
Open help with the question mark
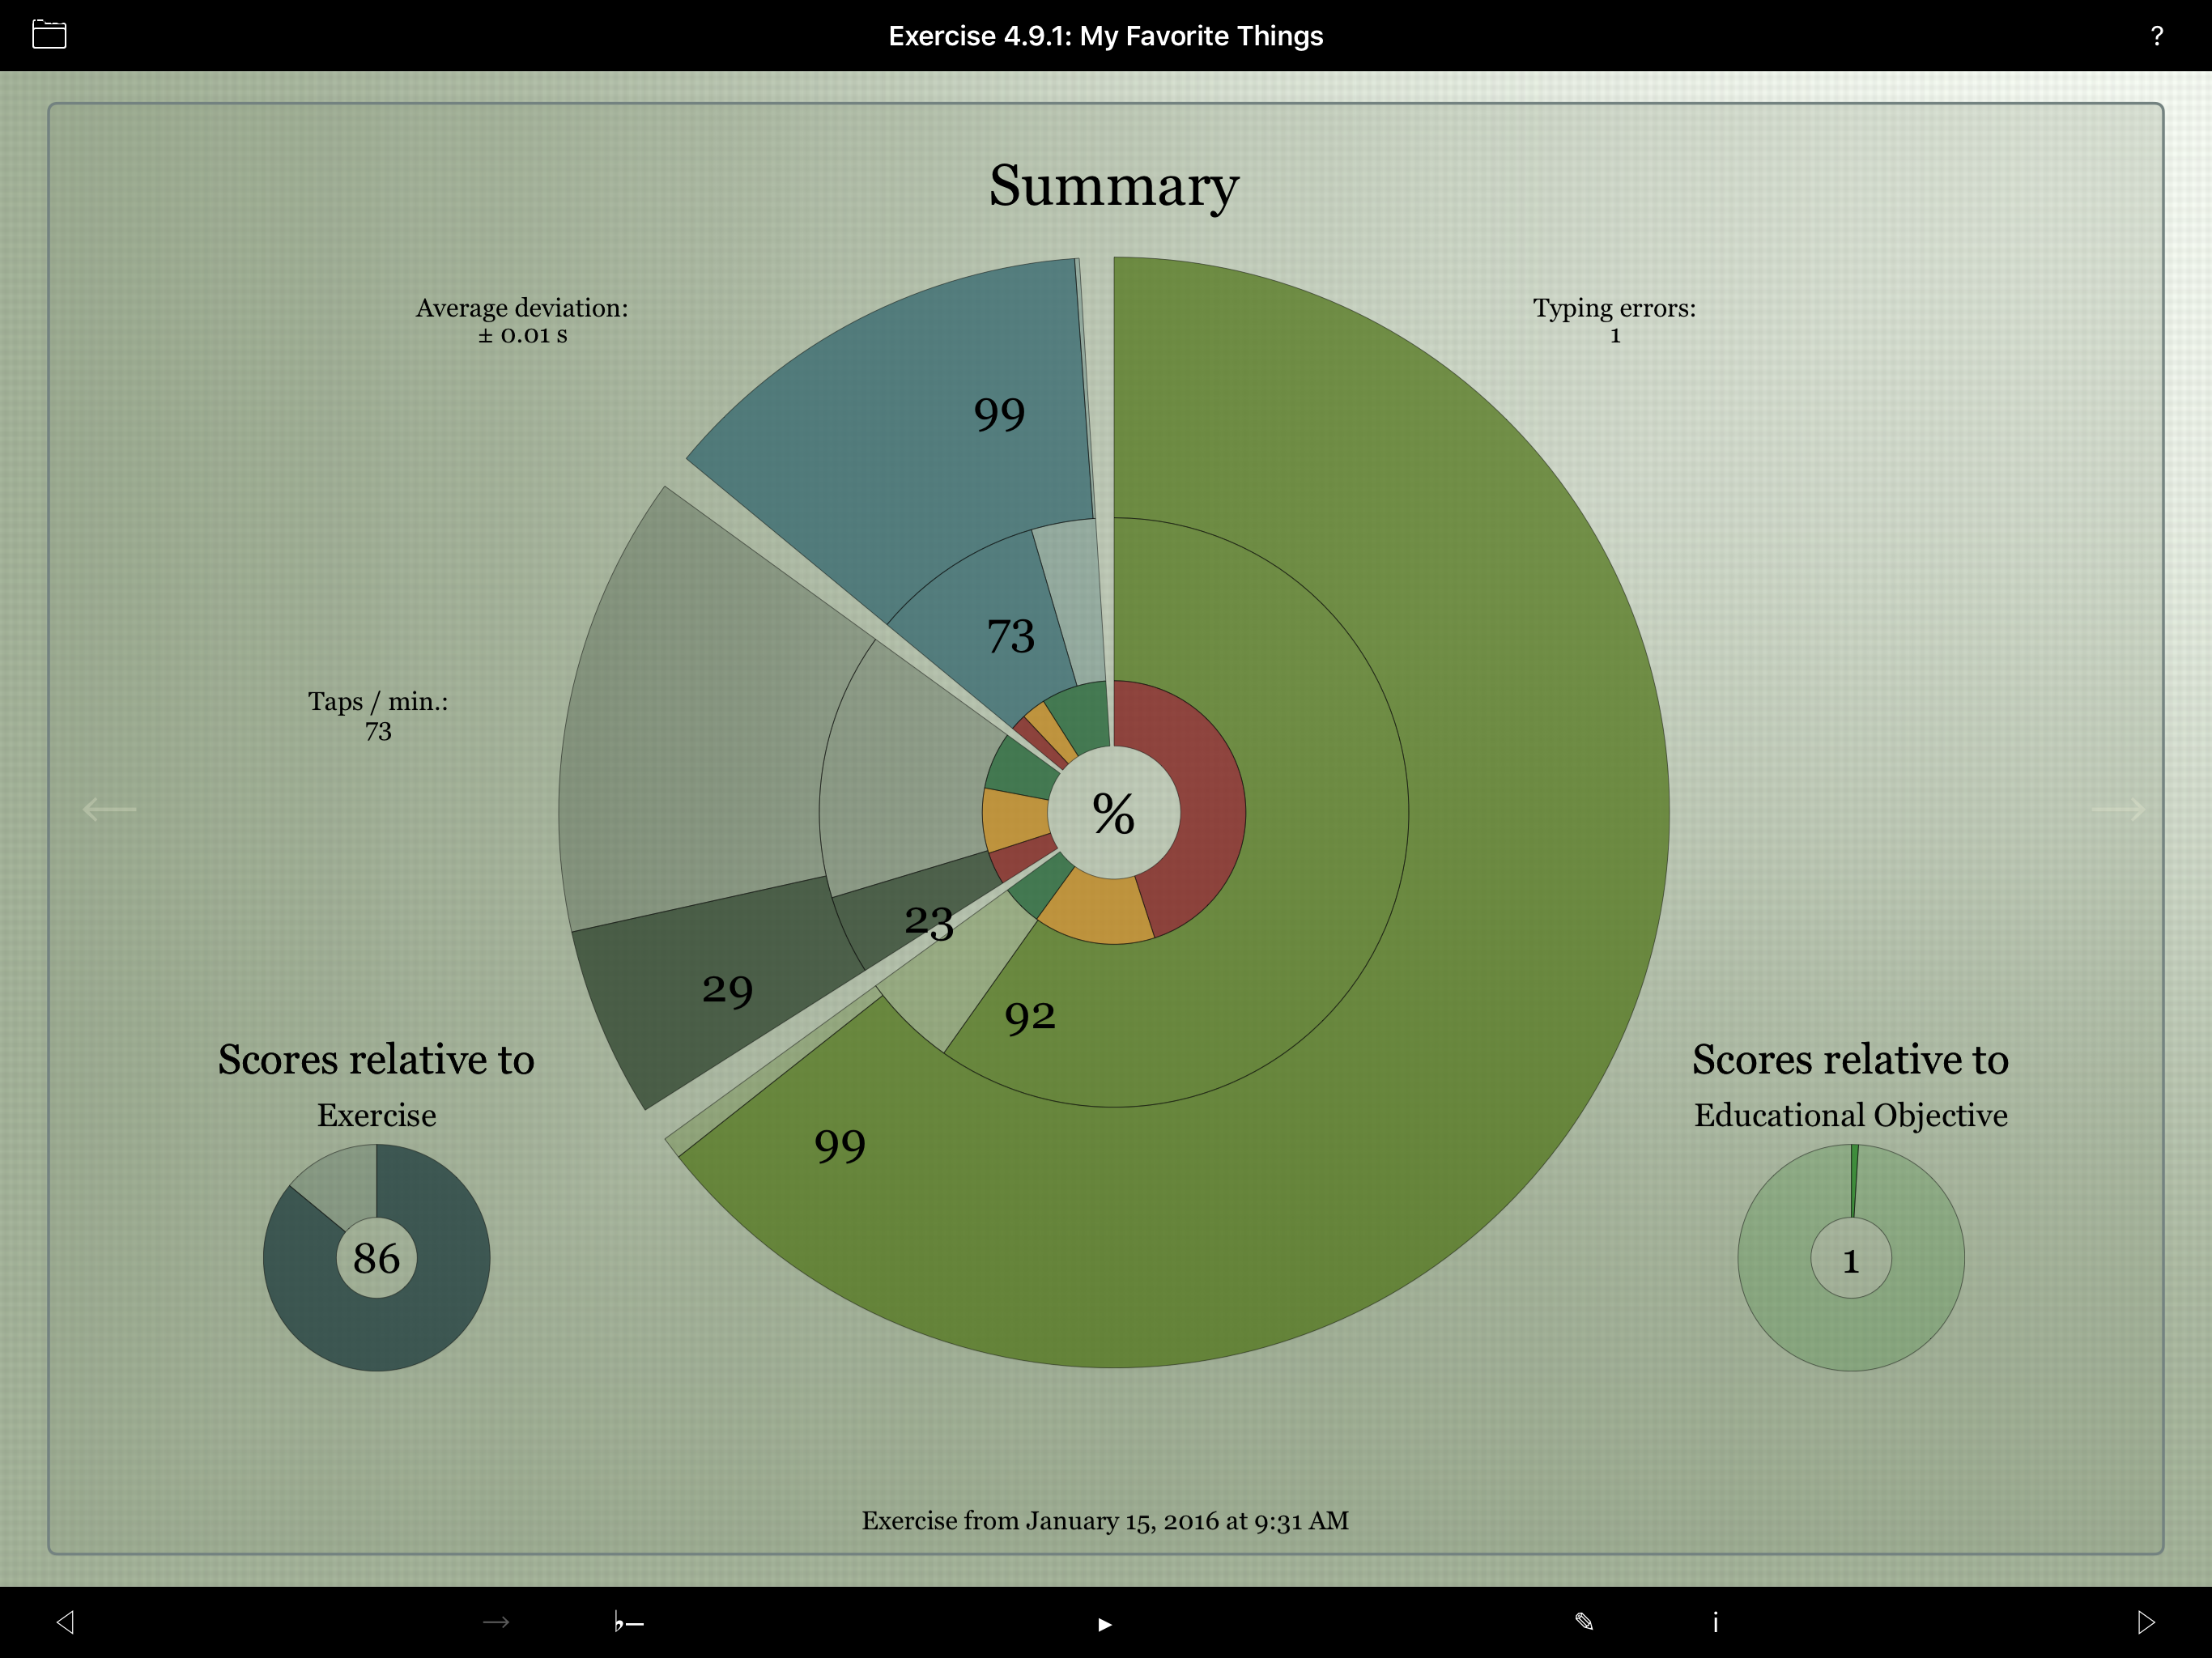(2157, 36)
